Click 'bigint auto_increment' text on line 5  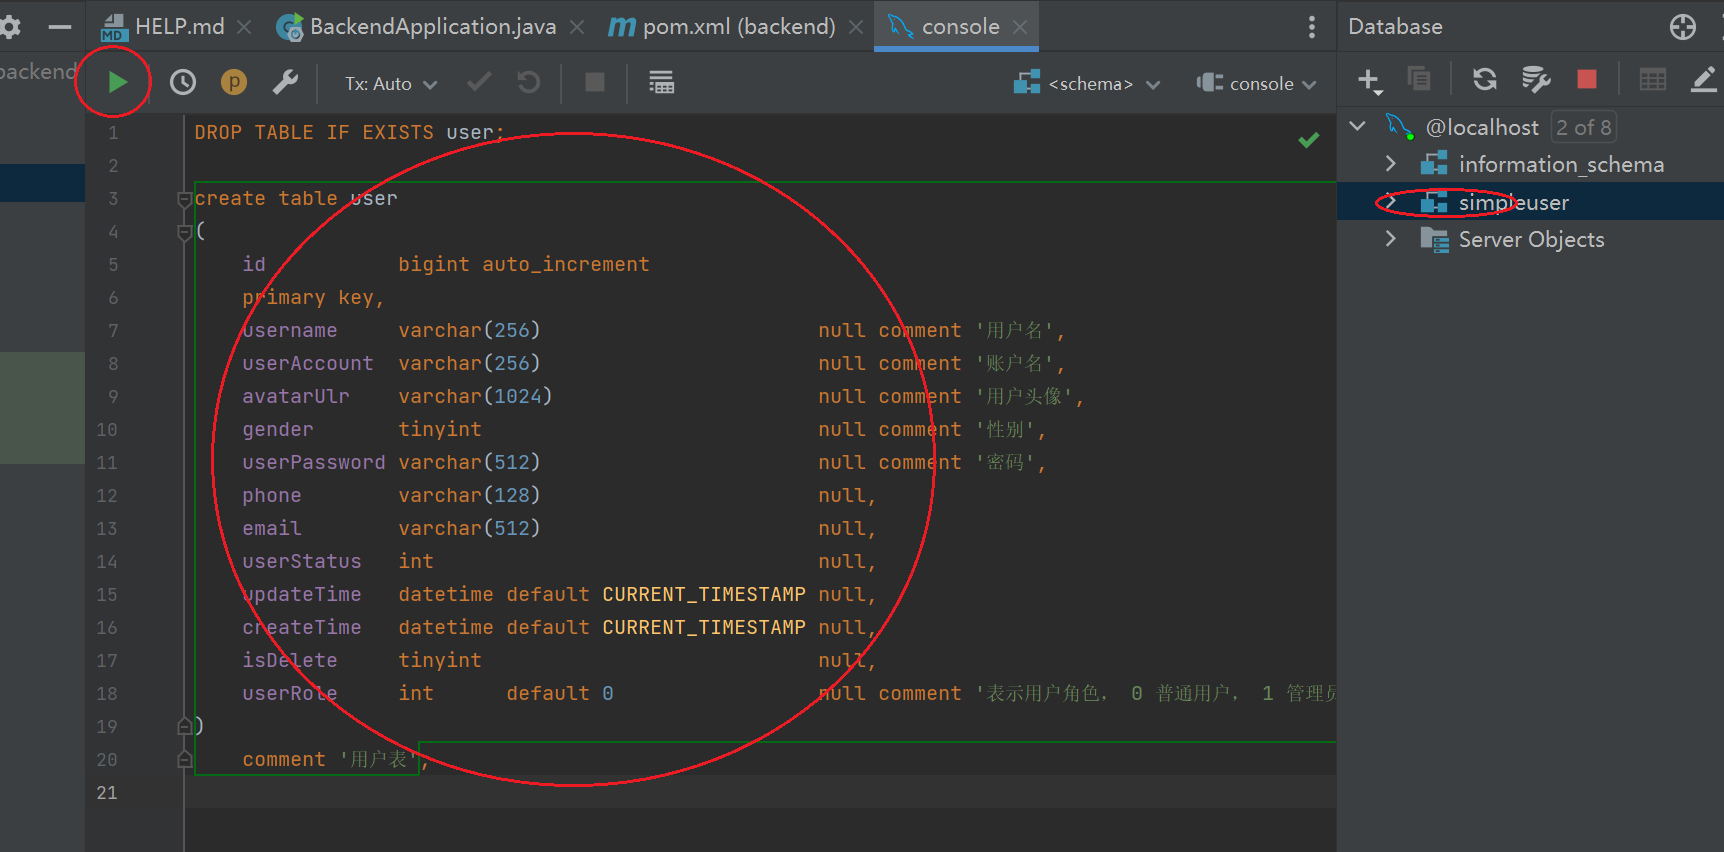click(524, 264)
